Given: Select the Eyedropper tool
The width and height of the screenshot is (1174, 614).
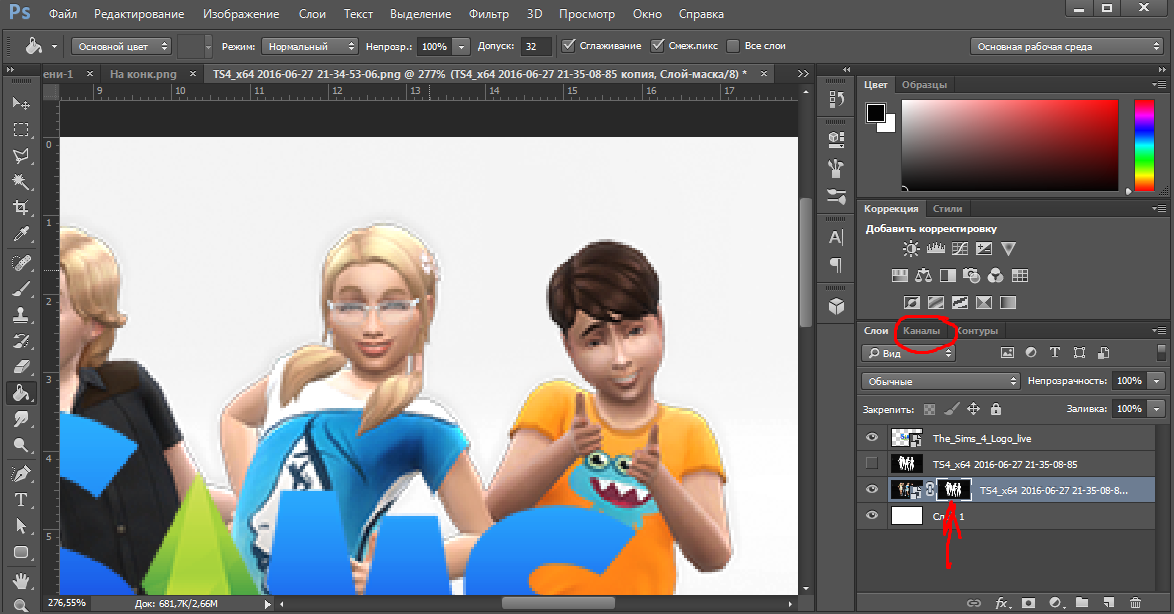Looking at the screenshot, I should [21, 234].
